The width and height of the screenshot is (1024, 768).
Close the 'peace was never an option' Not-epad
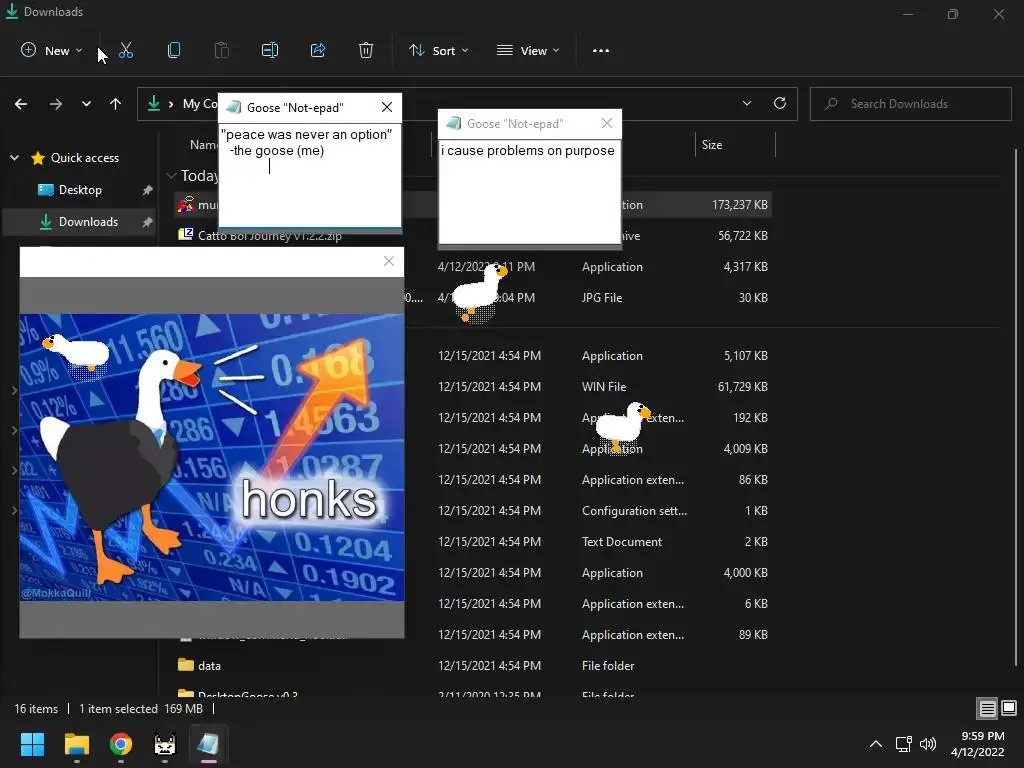click(x=387, y=107)
